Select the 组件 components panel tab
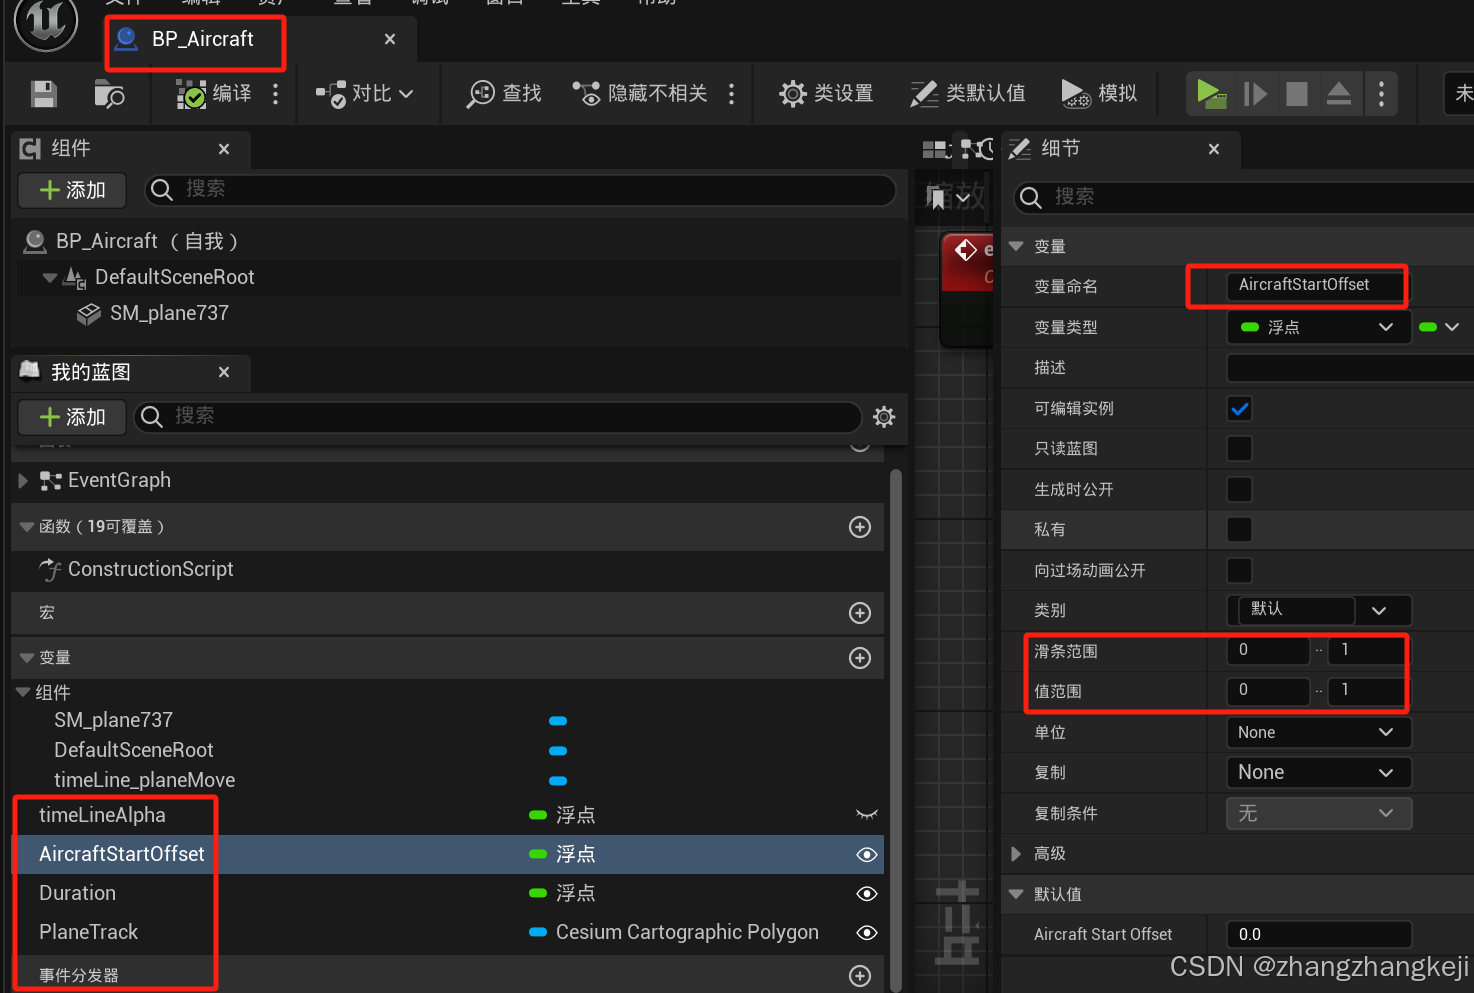Image resolution: width=1474 pixels, height=993 pixels. 70,149
